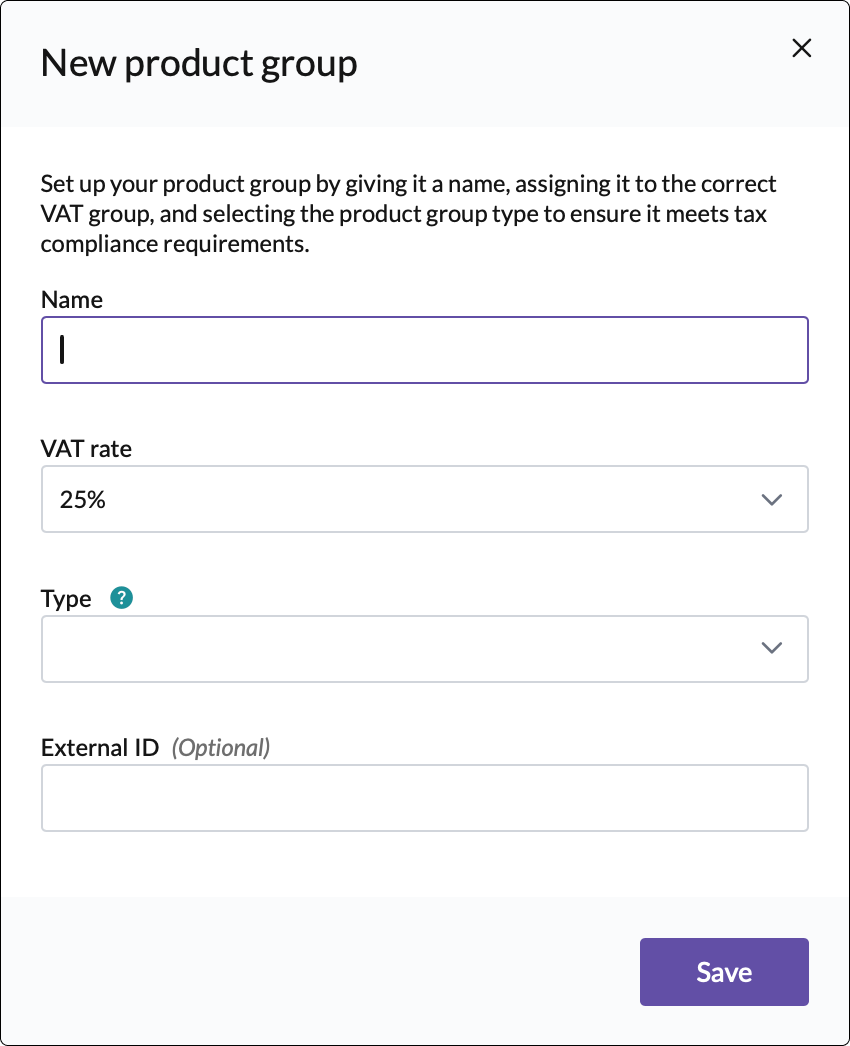Click the VAT rate label
This screenshot has width=850, height=1046.
tap(86, 449)
